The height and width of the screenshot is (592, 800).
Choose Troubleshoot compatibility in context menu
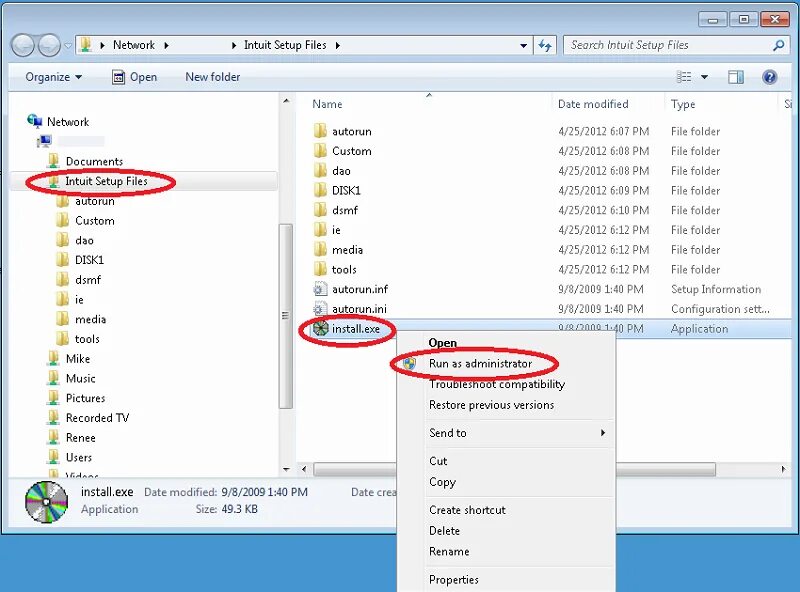coord(497,384)
